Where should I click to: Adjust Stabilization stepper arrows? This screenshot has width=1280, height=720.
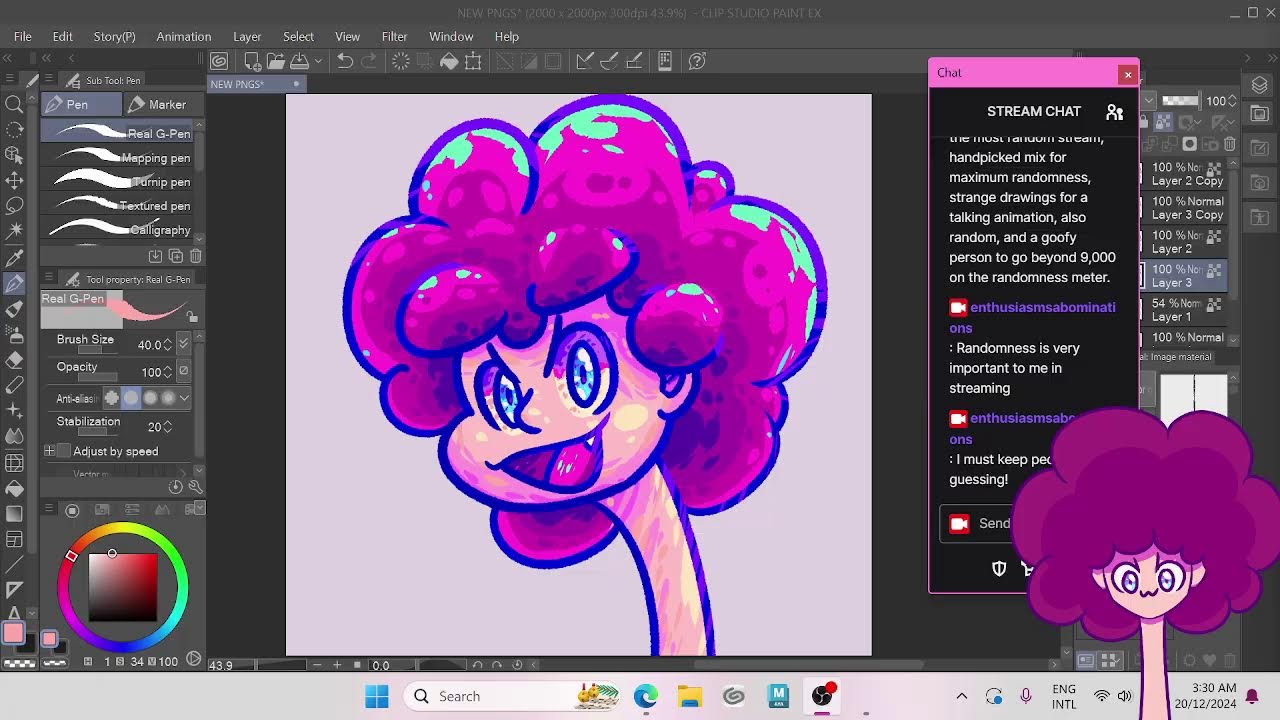167,427
